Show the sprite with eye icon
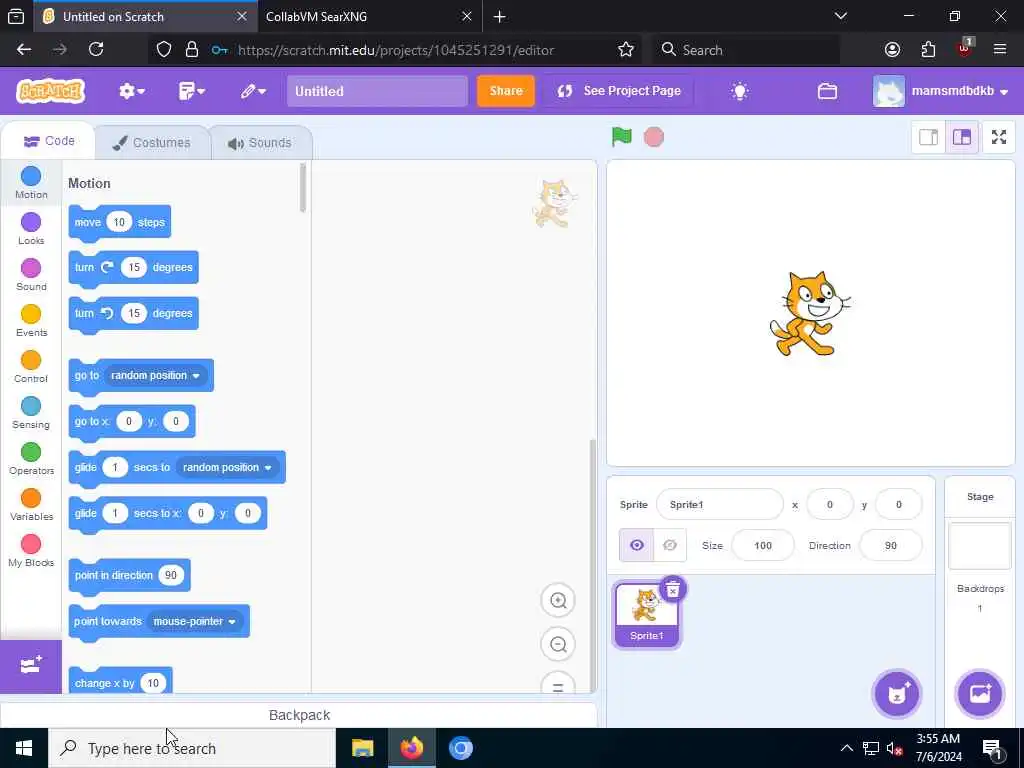This screenshot has width=1024, height=768. click(x=636, y=545)
